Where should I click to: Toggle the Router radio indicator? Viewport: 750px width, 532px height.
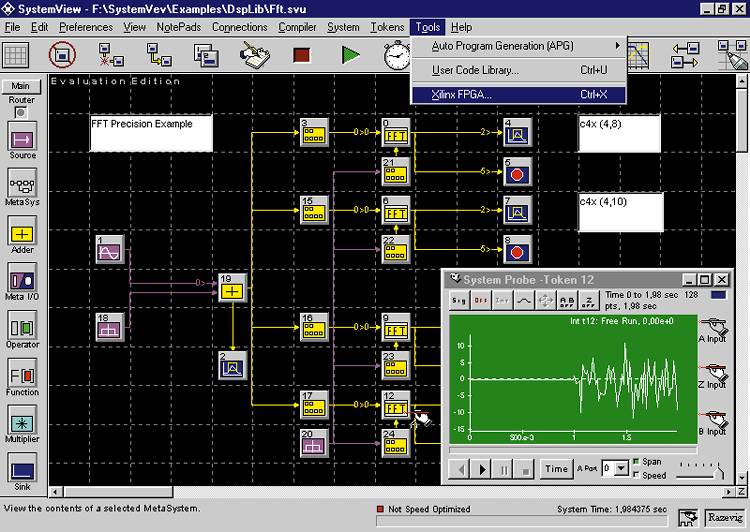(20, 113)
